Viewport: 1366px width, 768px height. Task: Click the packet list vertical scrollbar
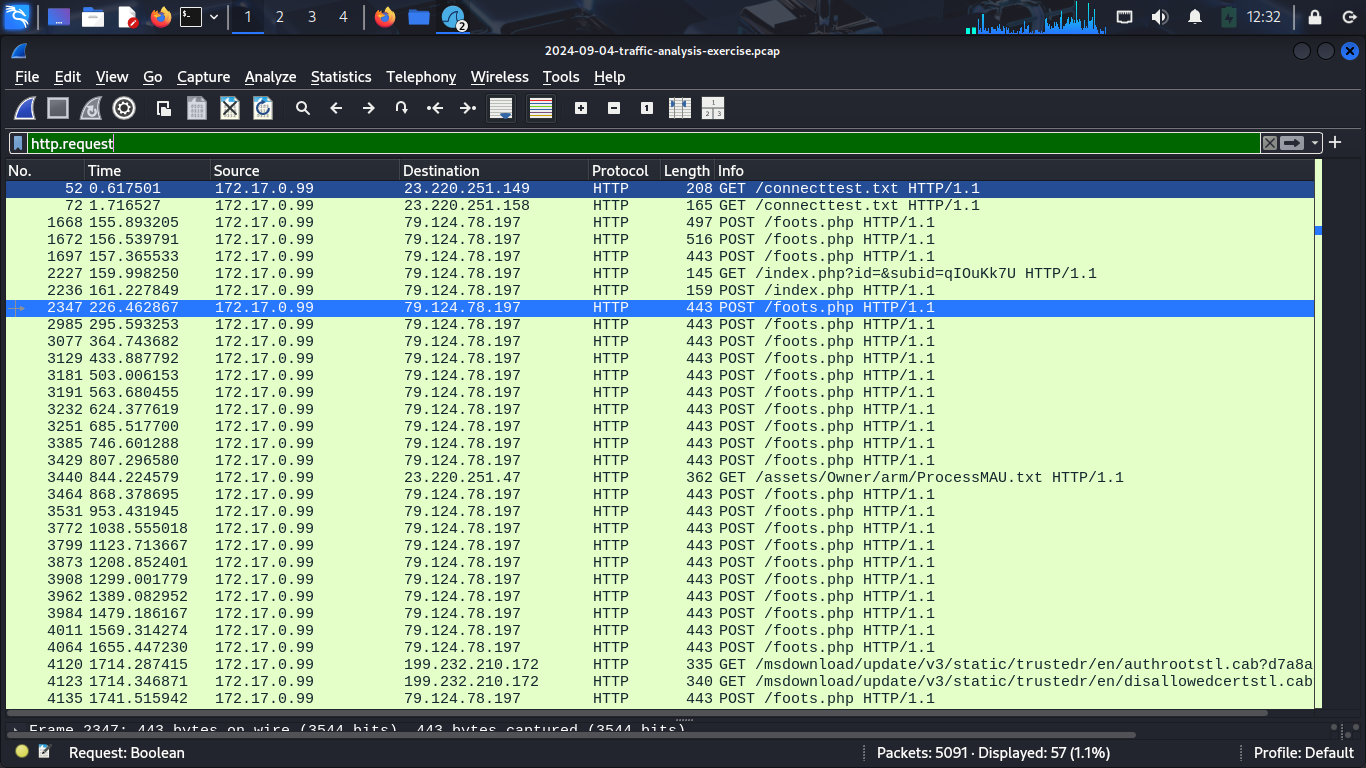1319,400
